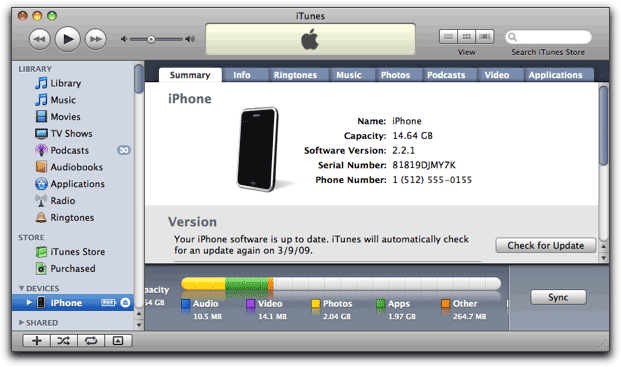Click the Next track fast-forward button
The height and width of the screenshot is (367, 621).
pyautogui.click(x=95, y=39)
